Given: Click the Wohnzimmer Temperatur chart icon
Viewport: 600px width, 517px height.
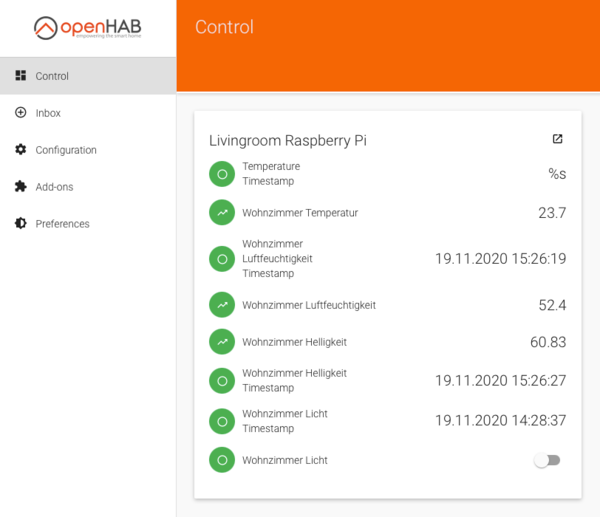Looking at the screenshot, I should click(x=222, y=213).
